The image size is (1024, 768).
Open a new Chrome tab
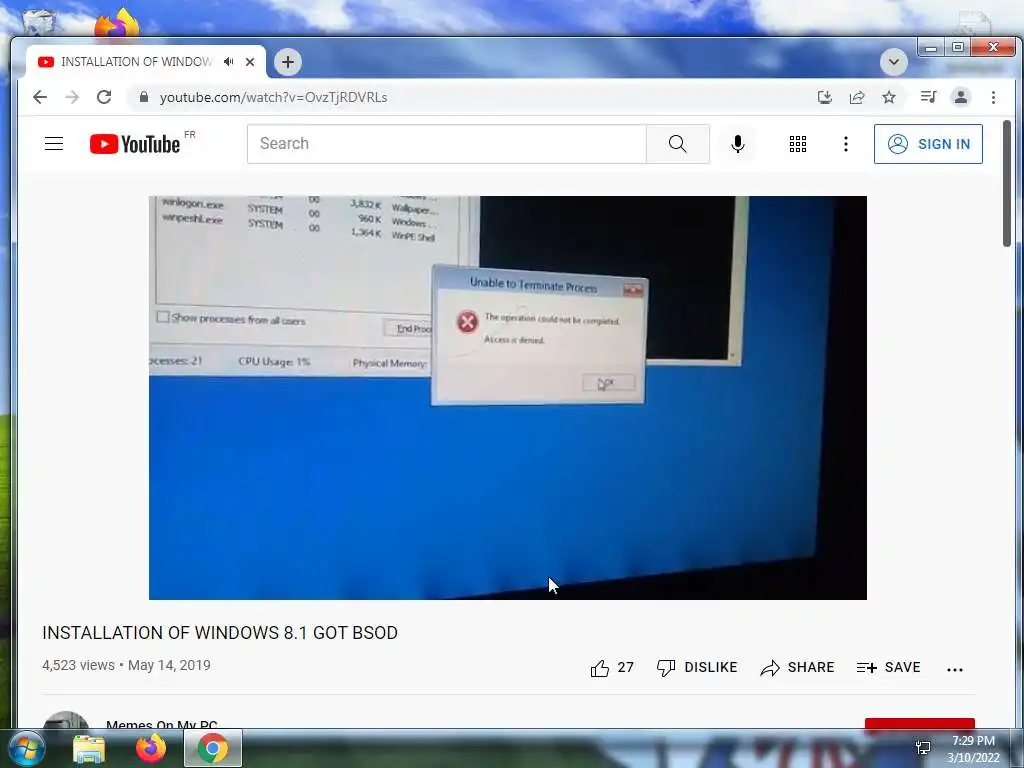(x=287, y=62)
